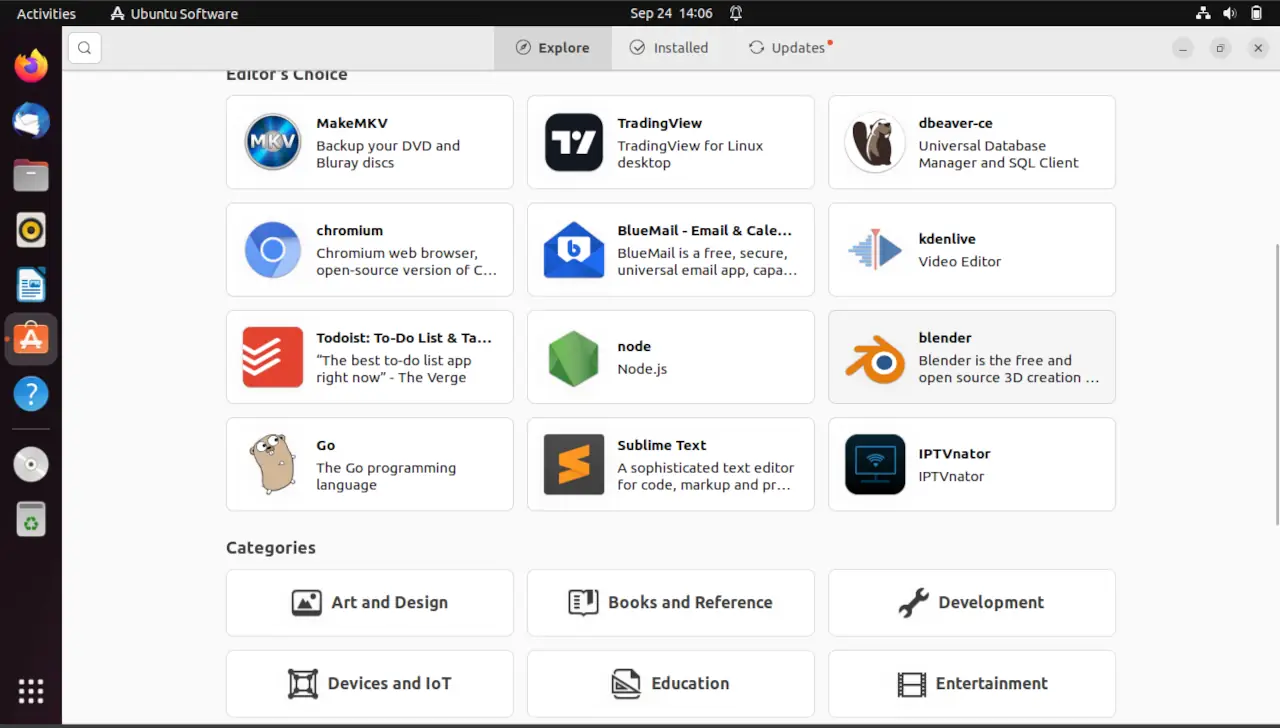Viewport: 1280px width, 728px height.
Task: Open the Art and Design category
Action: tap(370, 603)
